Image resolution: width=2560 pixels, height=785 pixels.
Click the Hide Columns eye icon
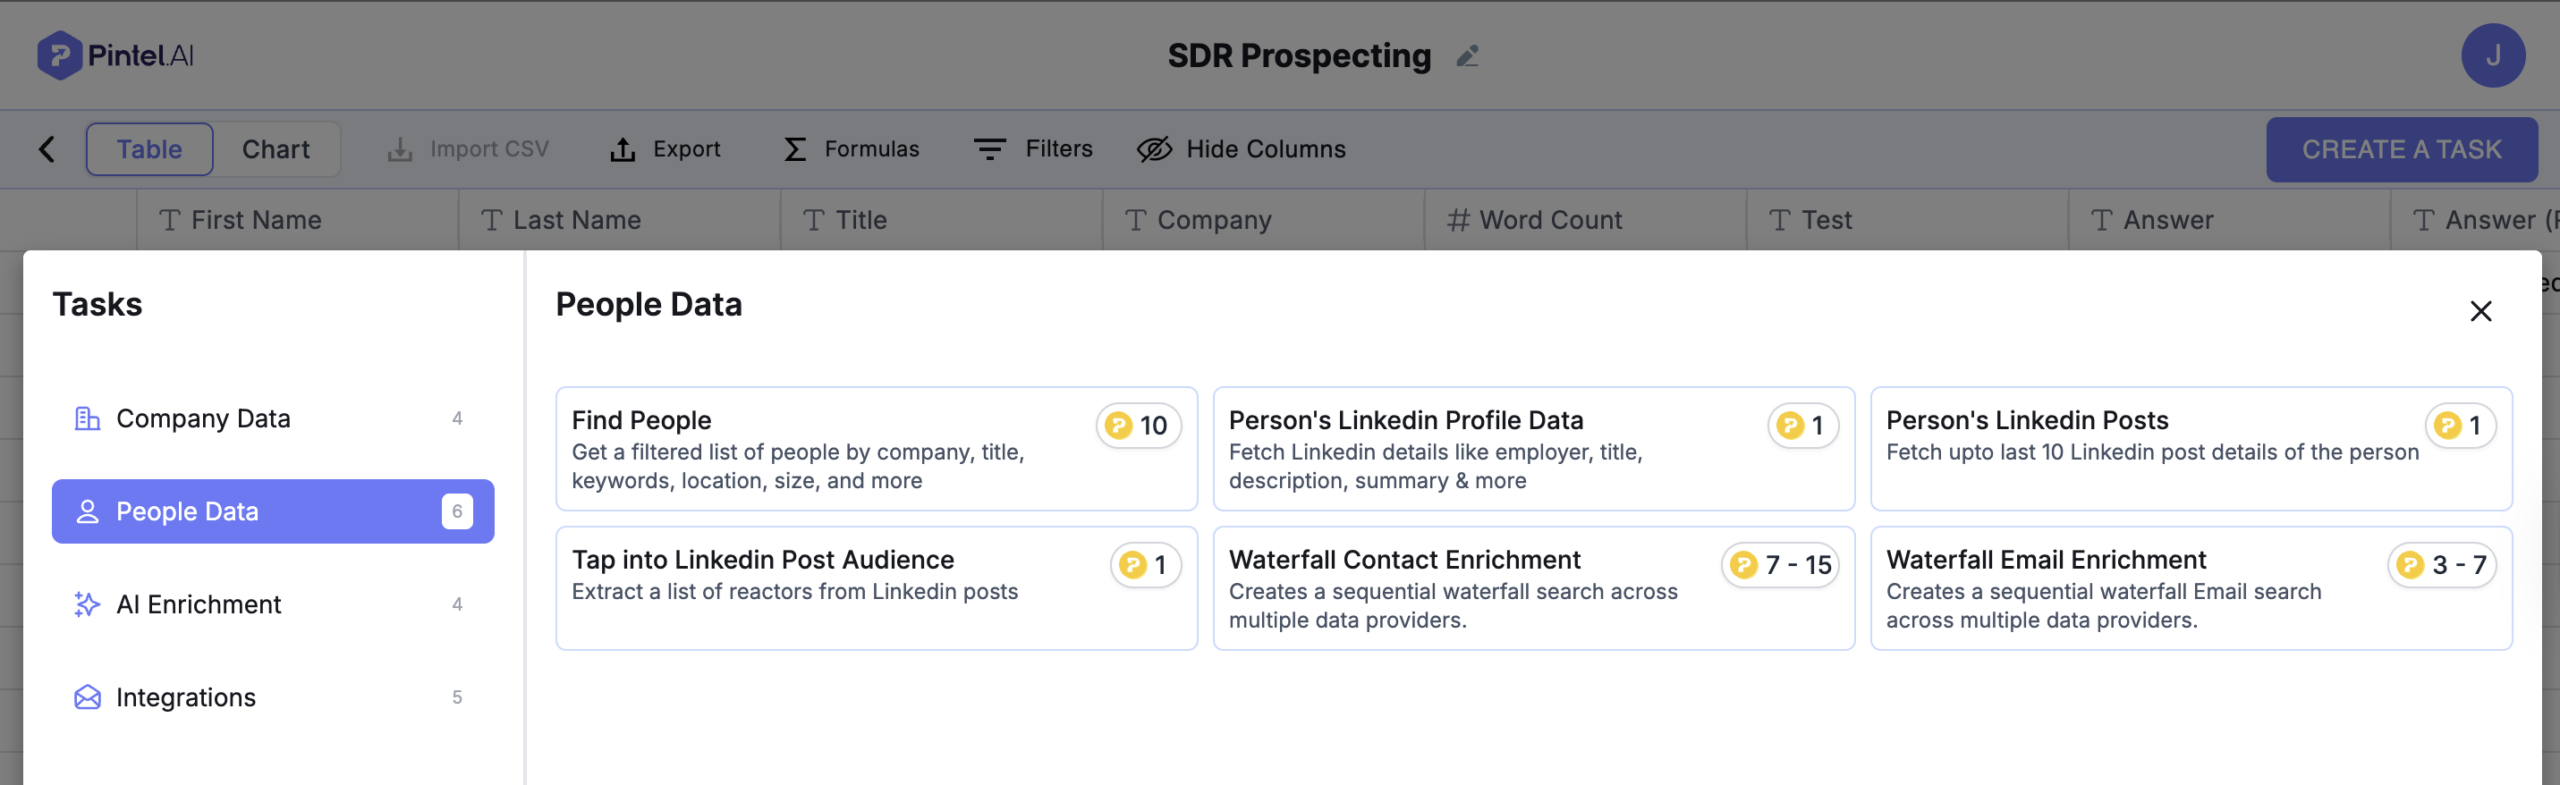point(1154,149)
